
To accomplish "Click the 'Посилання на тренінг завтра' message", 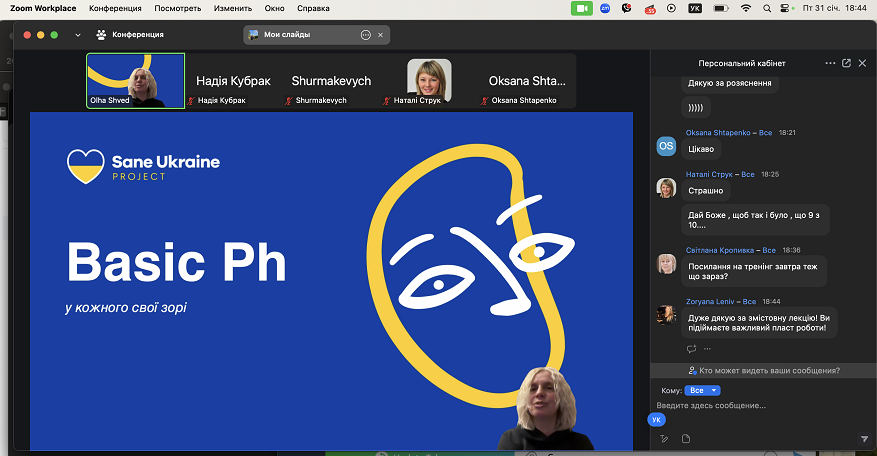I will point(754,271).
